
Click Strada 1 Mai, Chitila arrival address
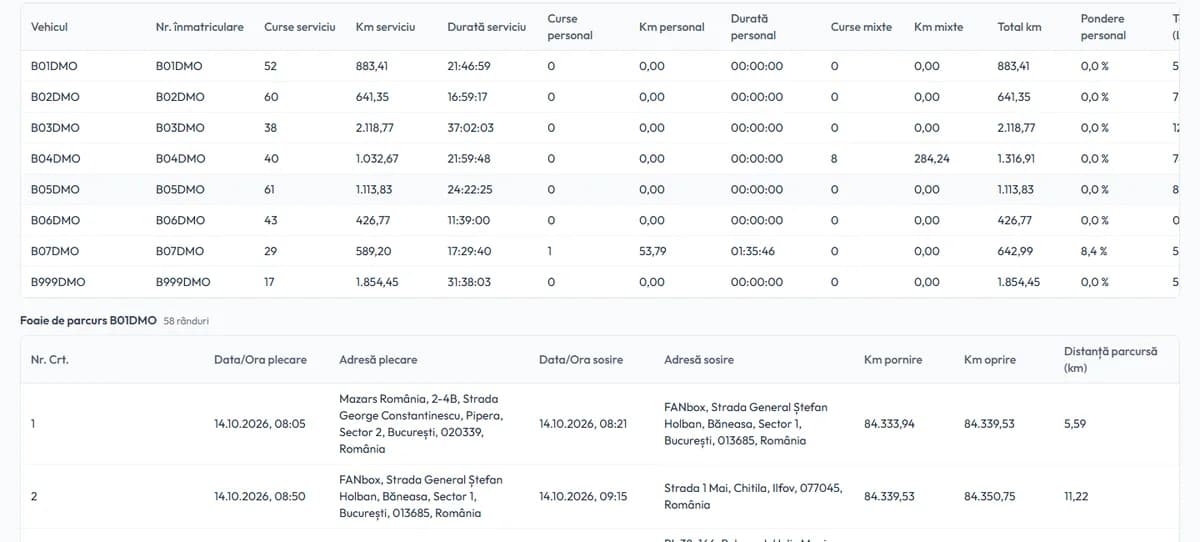(x=753, y=496)
